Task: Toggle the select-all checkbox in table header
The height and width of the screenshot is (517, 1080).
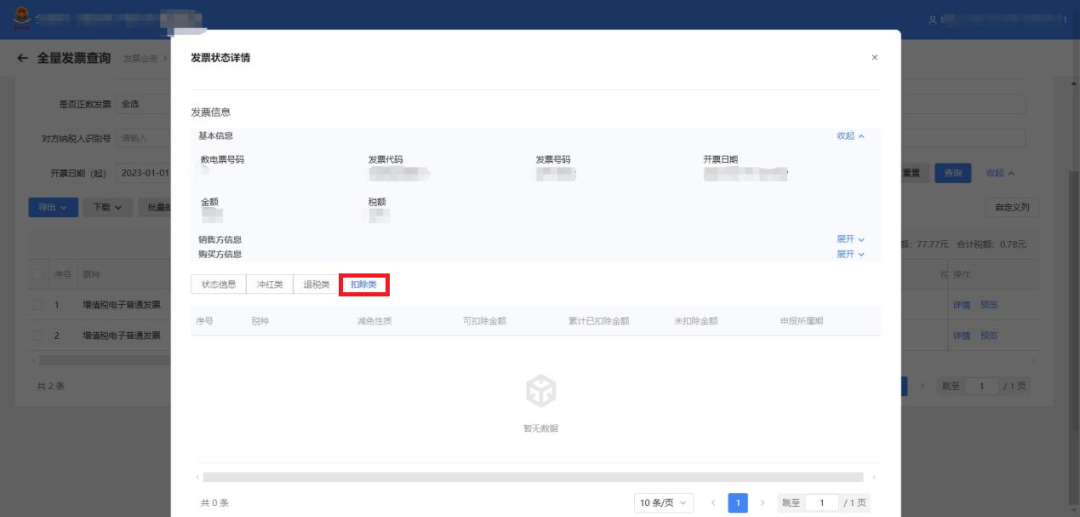Action: [38, 275]
